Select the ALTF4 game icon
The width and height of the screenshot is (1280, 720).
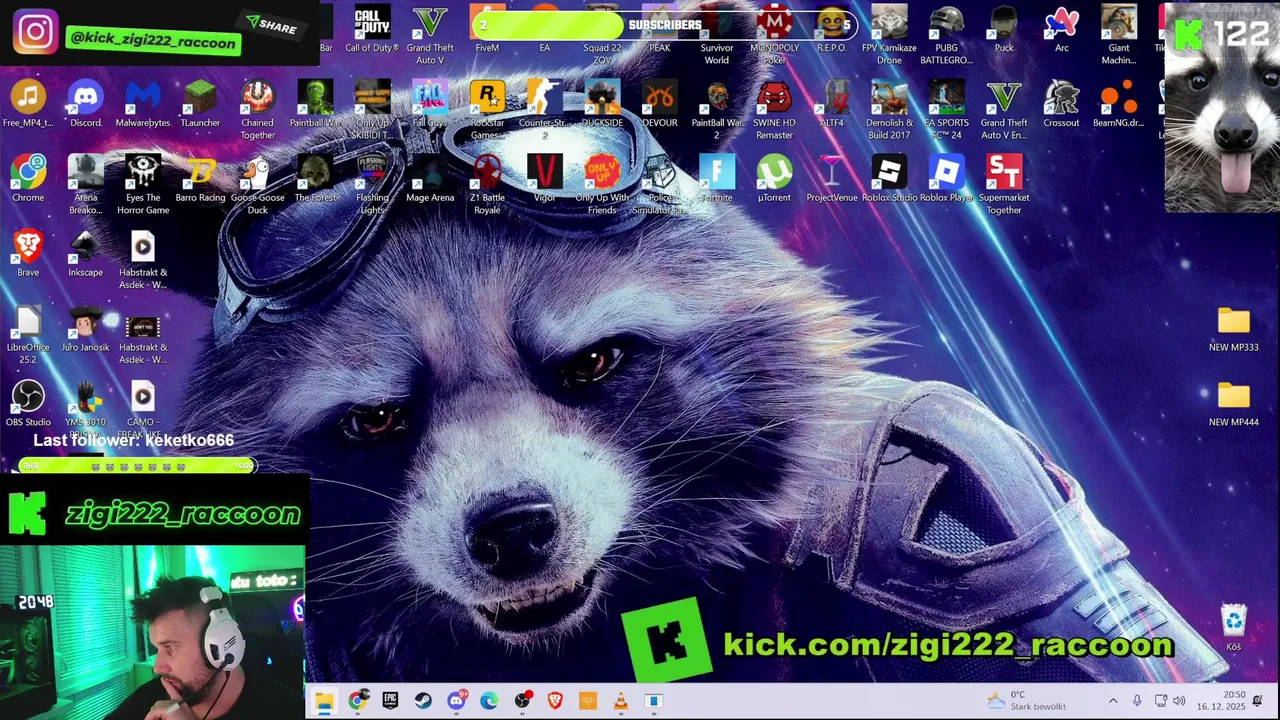click(x=831, y=104)
